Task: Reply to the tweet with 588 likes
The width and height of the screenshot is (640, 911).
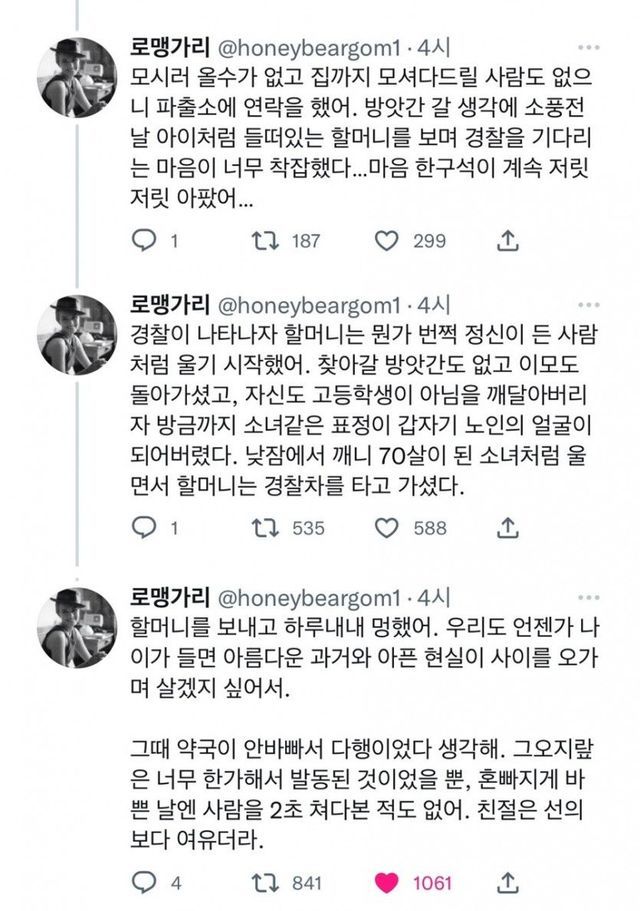Action: click(x=146, y=526)
